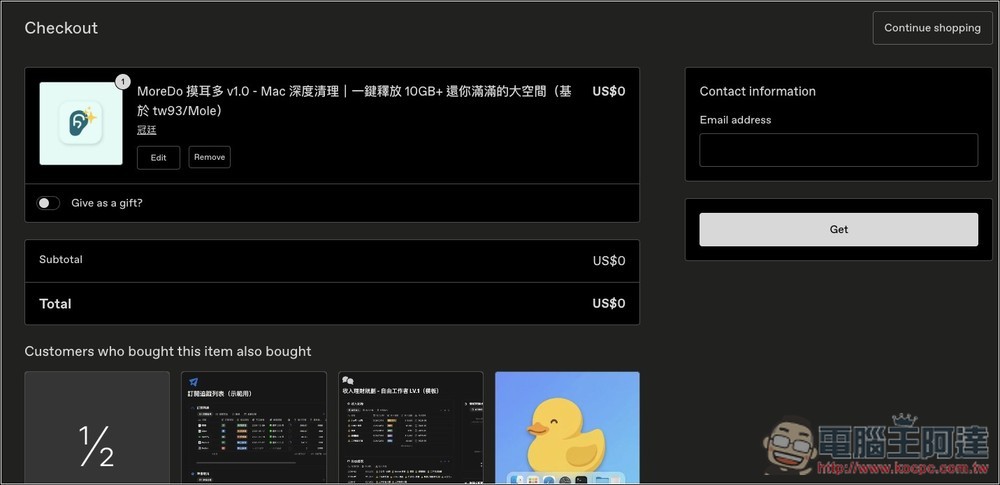Click 'Customers who bought this item also bought' heading
Viewport: 1000px width, 485px height.
168,352
